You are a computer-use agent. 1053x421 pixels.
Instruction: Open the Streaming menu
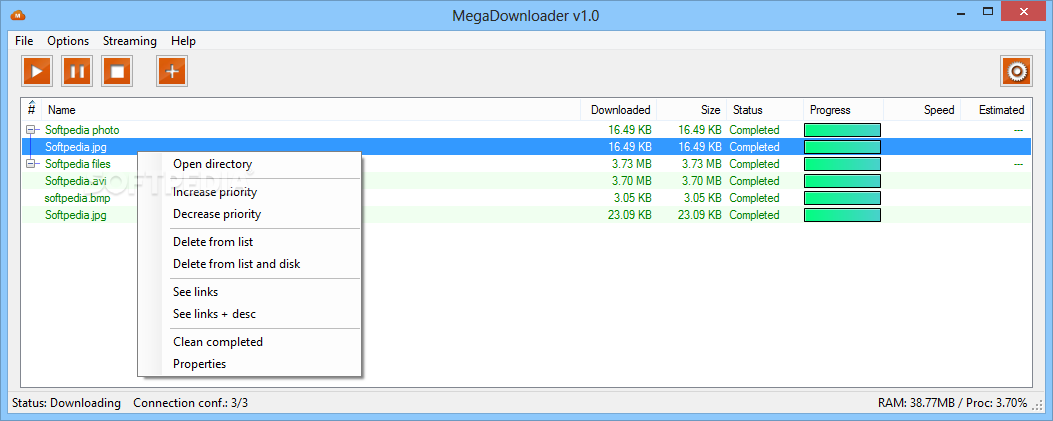click(x=130, y=41)
